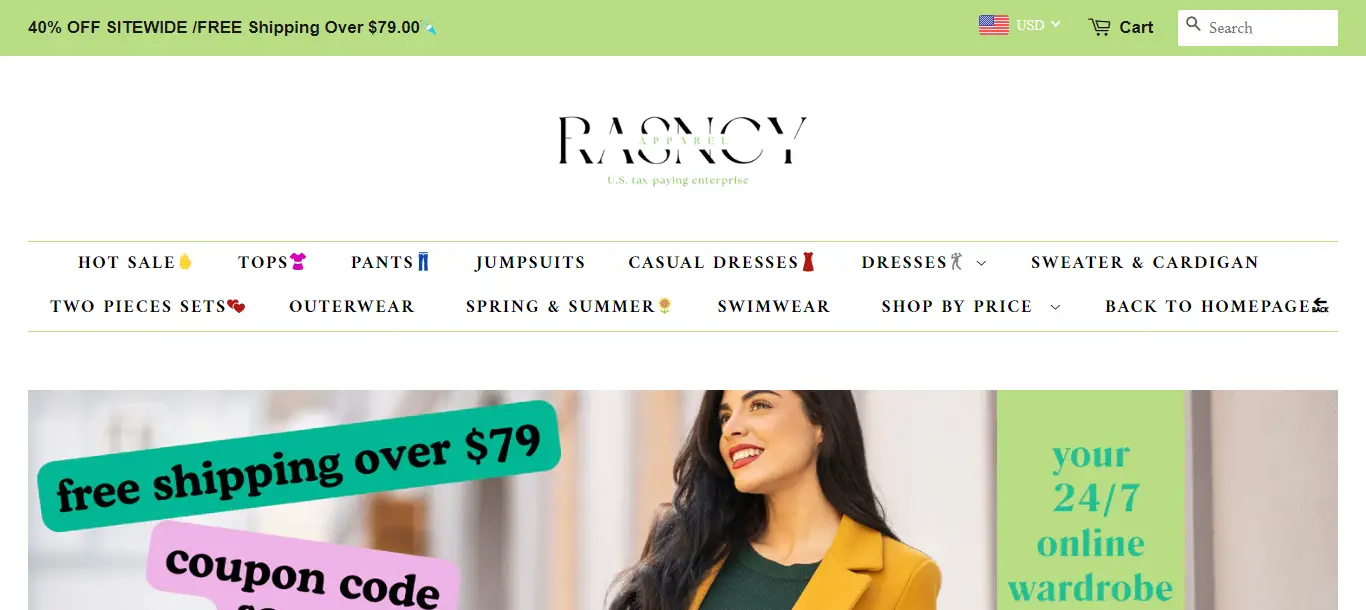Expand the Shop By Price submenu
This screenshot has width=1366, height=610.
pyautogui.click(x=970, y=307)
